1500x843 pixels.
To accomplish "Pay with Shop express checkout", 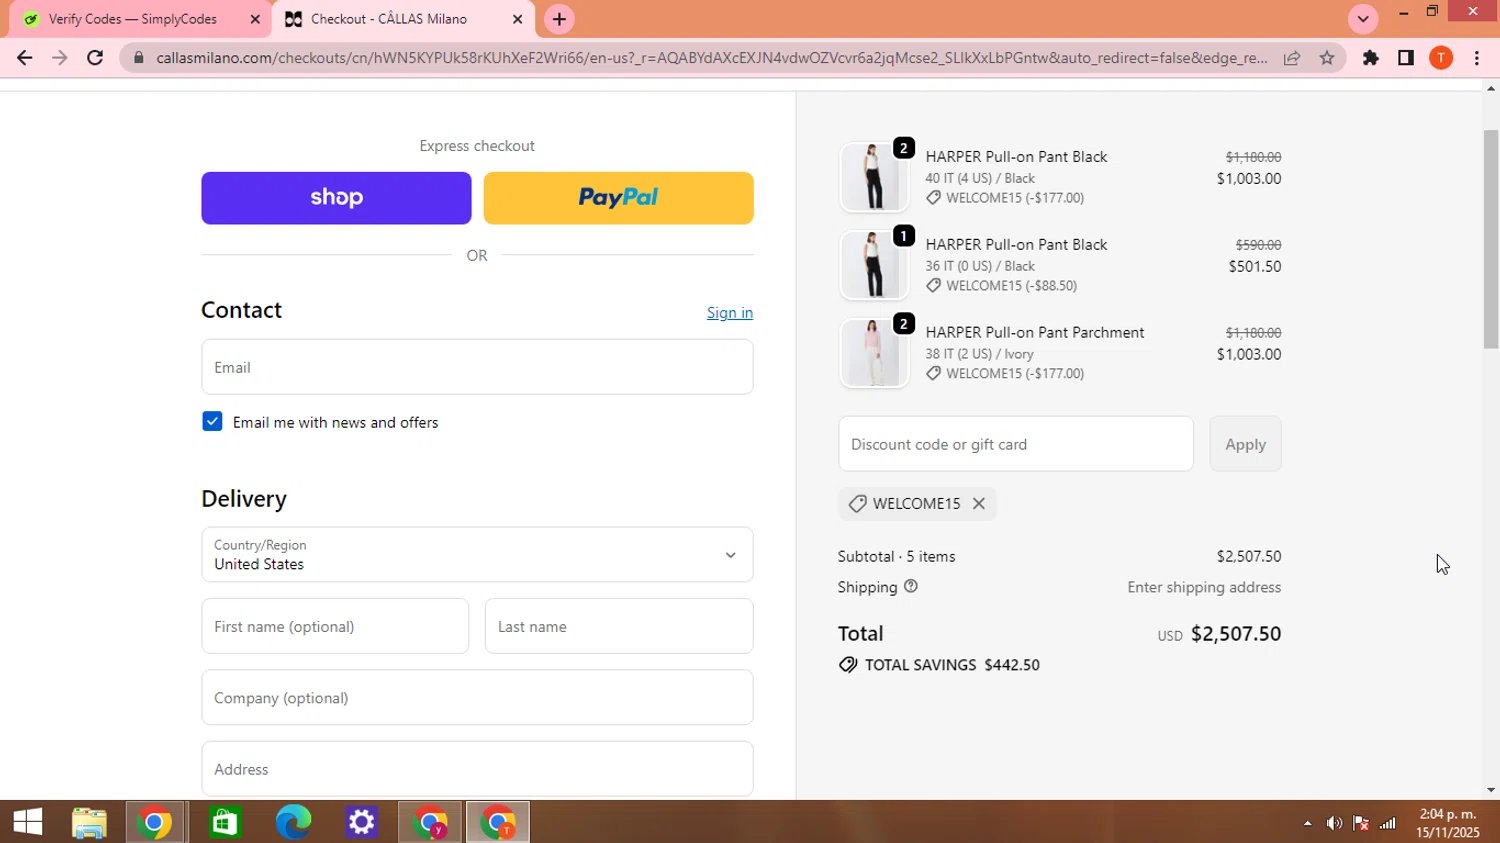I will (336, 198).
